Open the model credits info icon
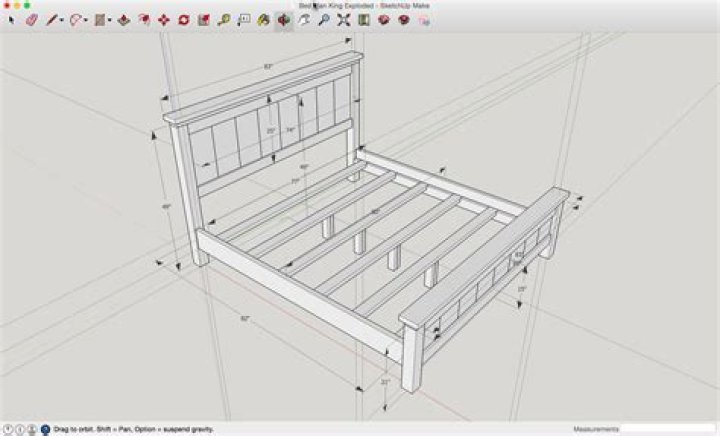Screen dimensions: 720x436 (x=20, y=430)
